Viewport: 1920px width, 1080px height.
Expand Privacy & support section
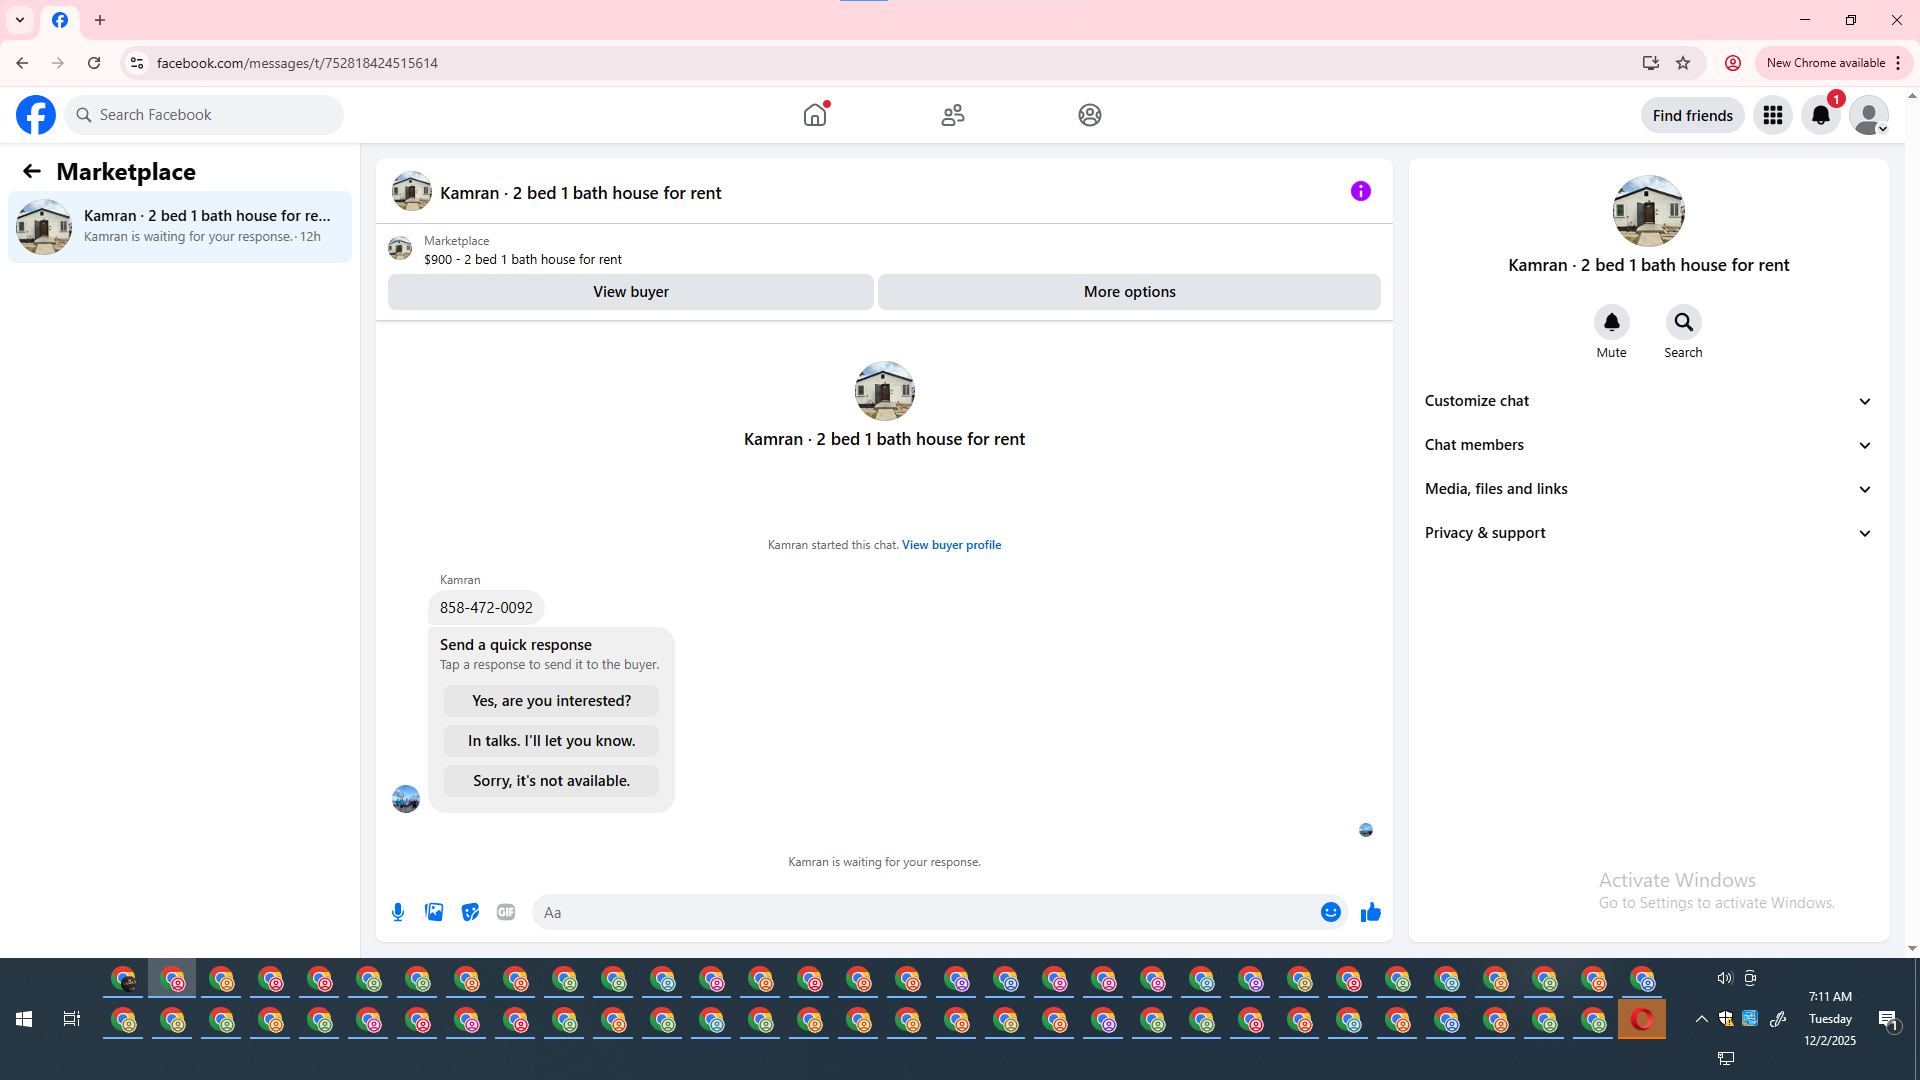click(x=1648, y=533)
